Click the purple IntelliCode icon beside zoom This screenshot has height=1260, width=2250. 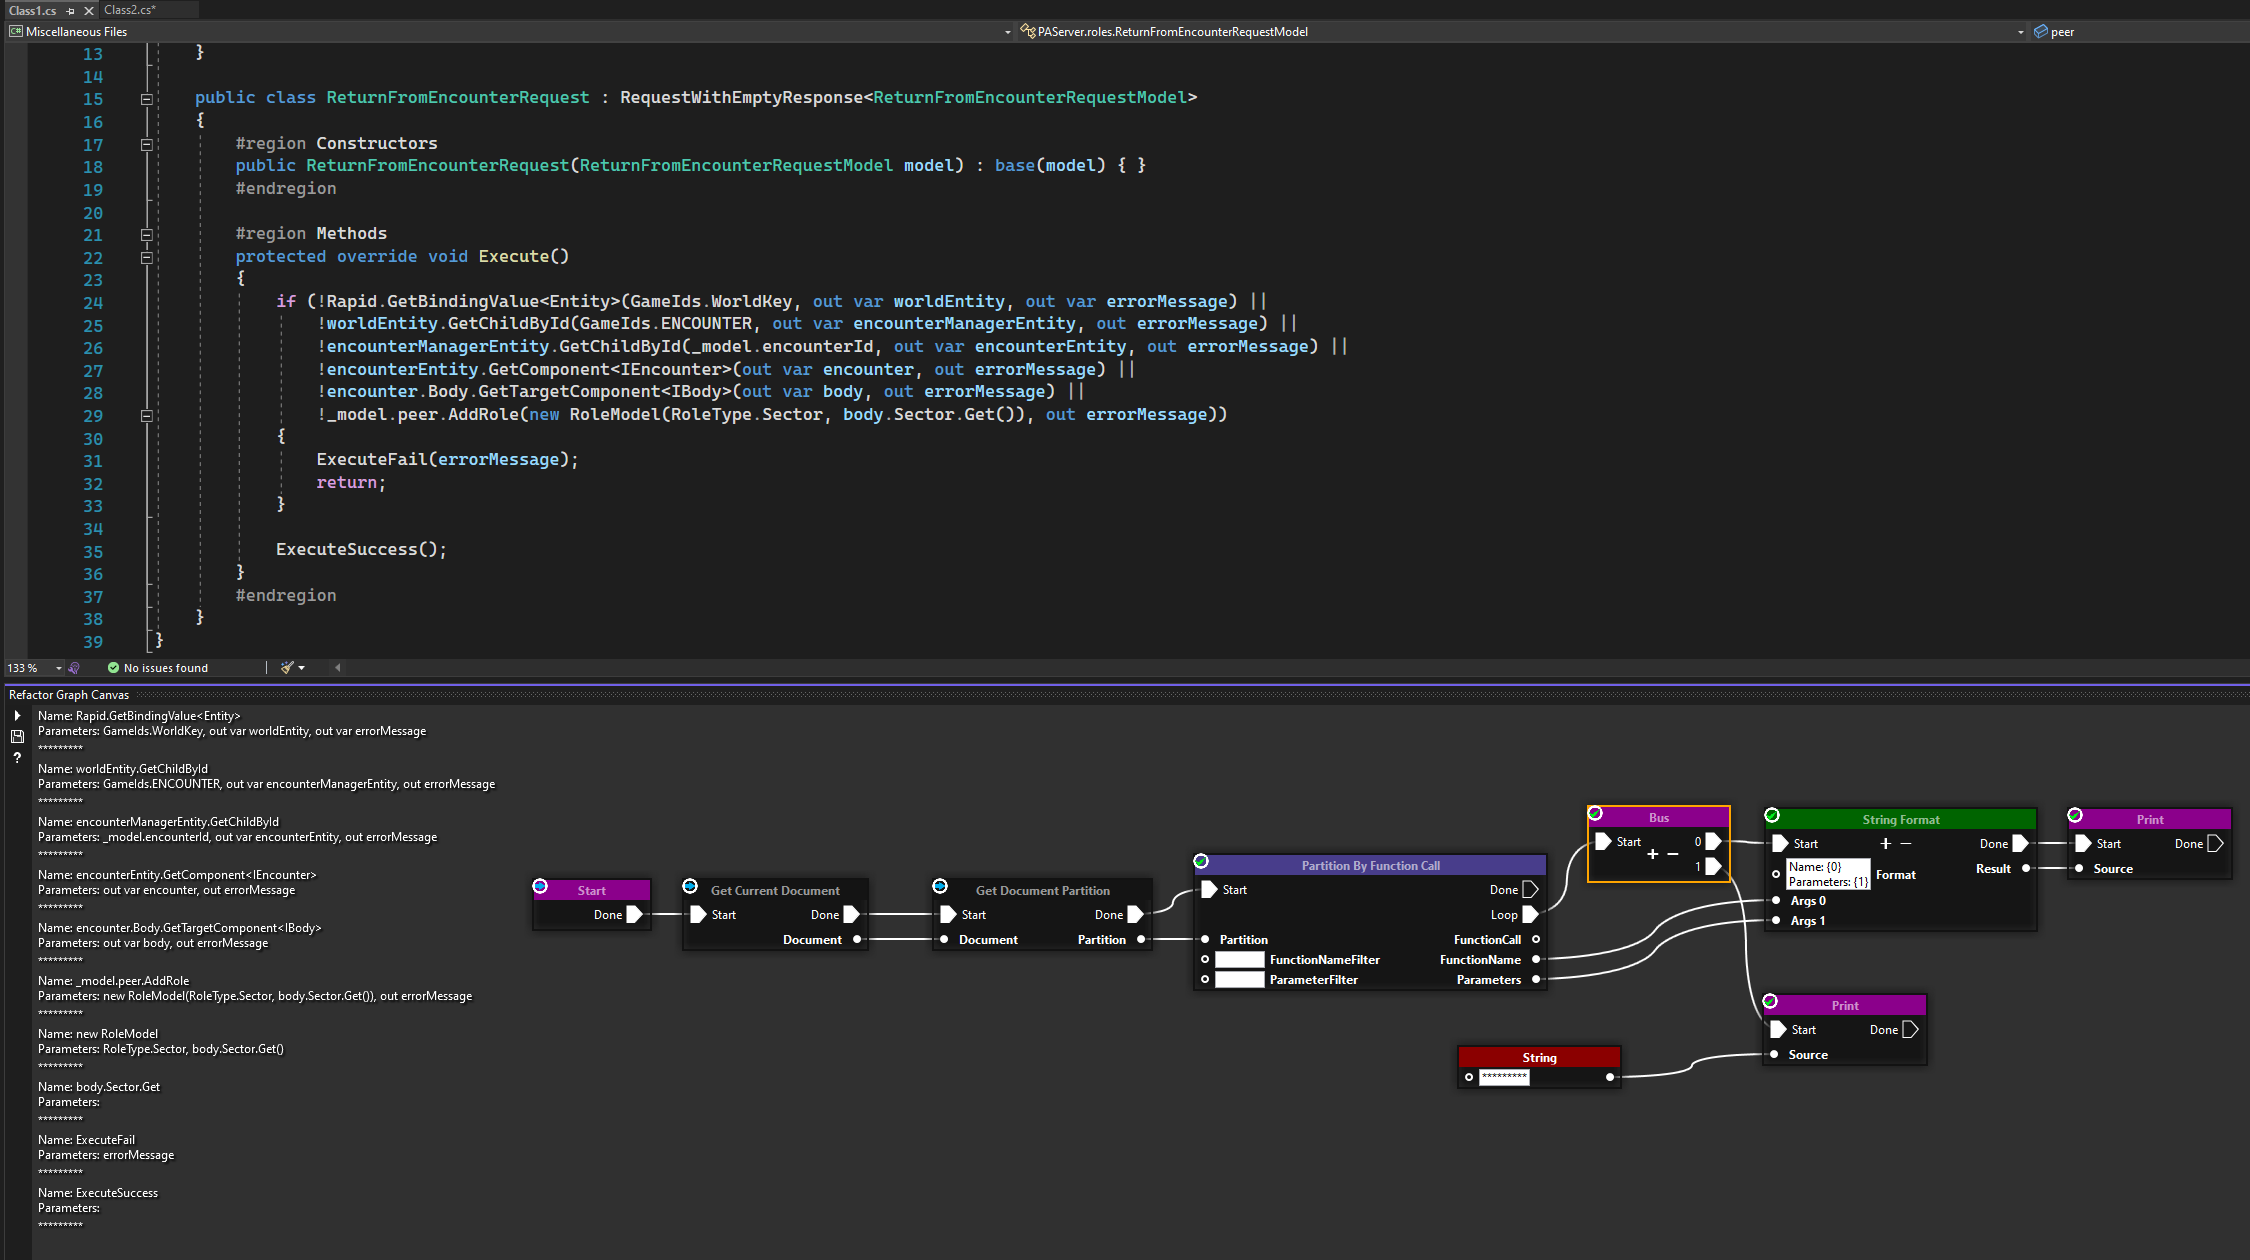(74, 668)
